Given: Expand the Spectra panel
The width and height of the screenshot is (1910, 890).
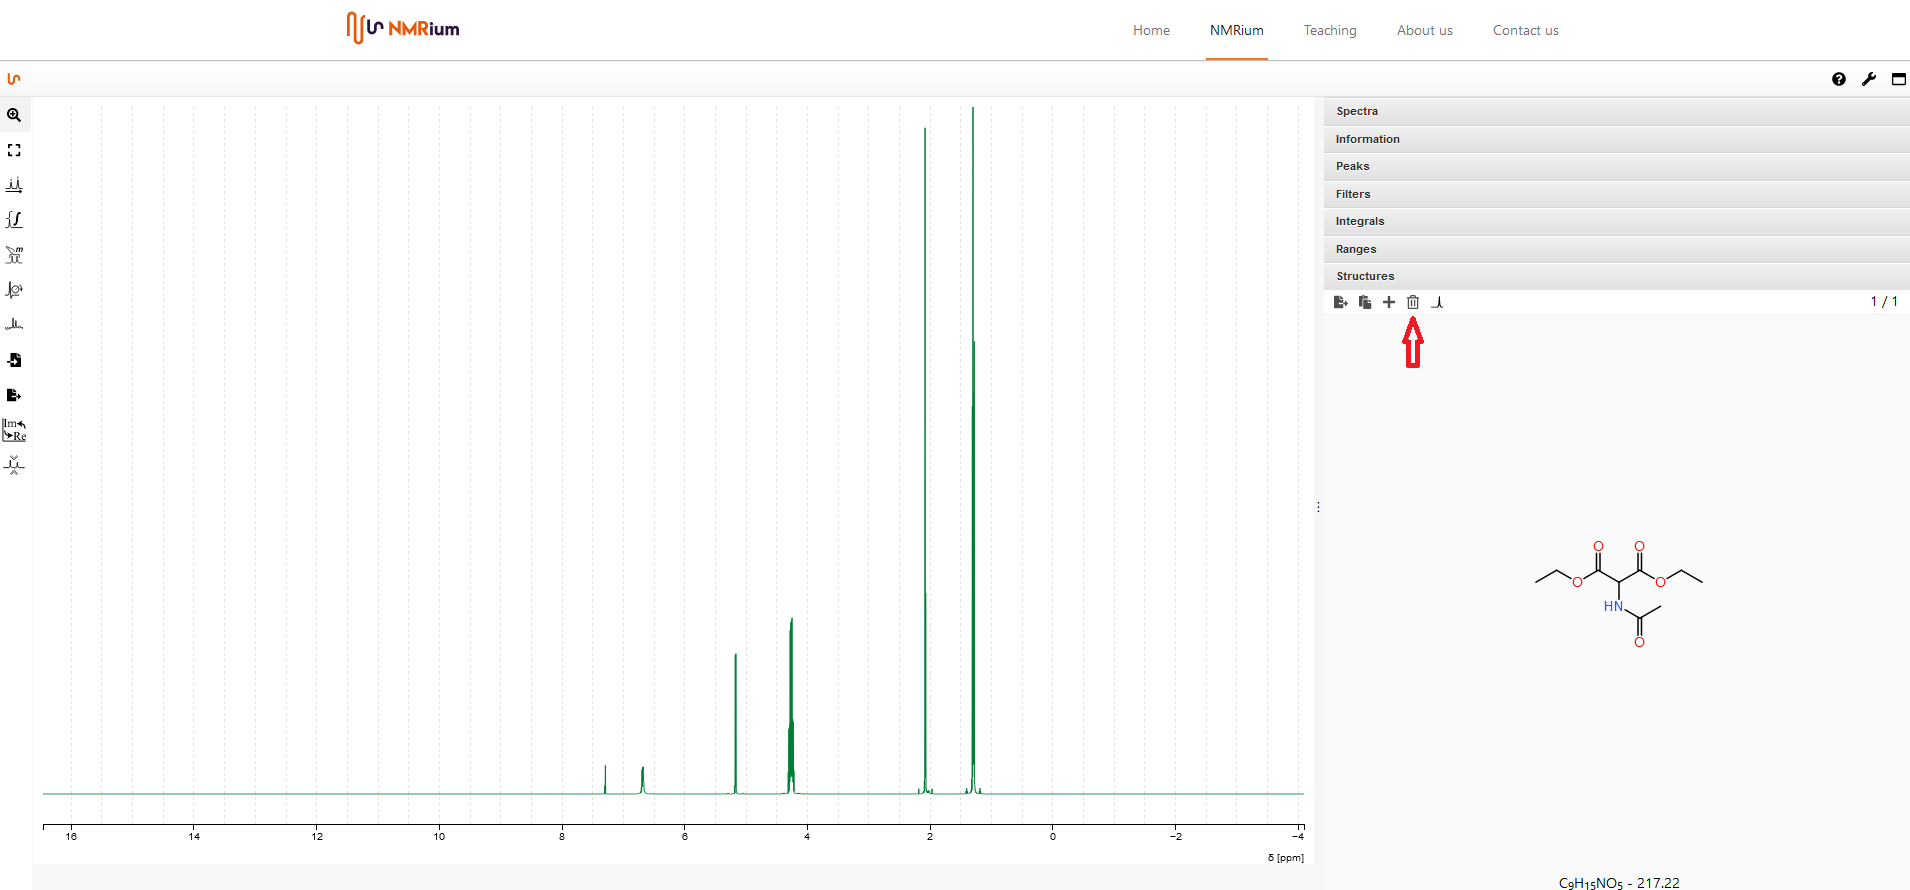Looking at the screenshot, I should [1357, 111].
